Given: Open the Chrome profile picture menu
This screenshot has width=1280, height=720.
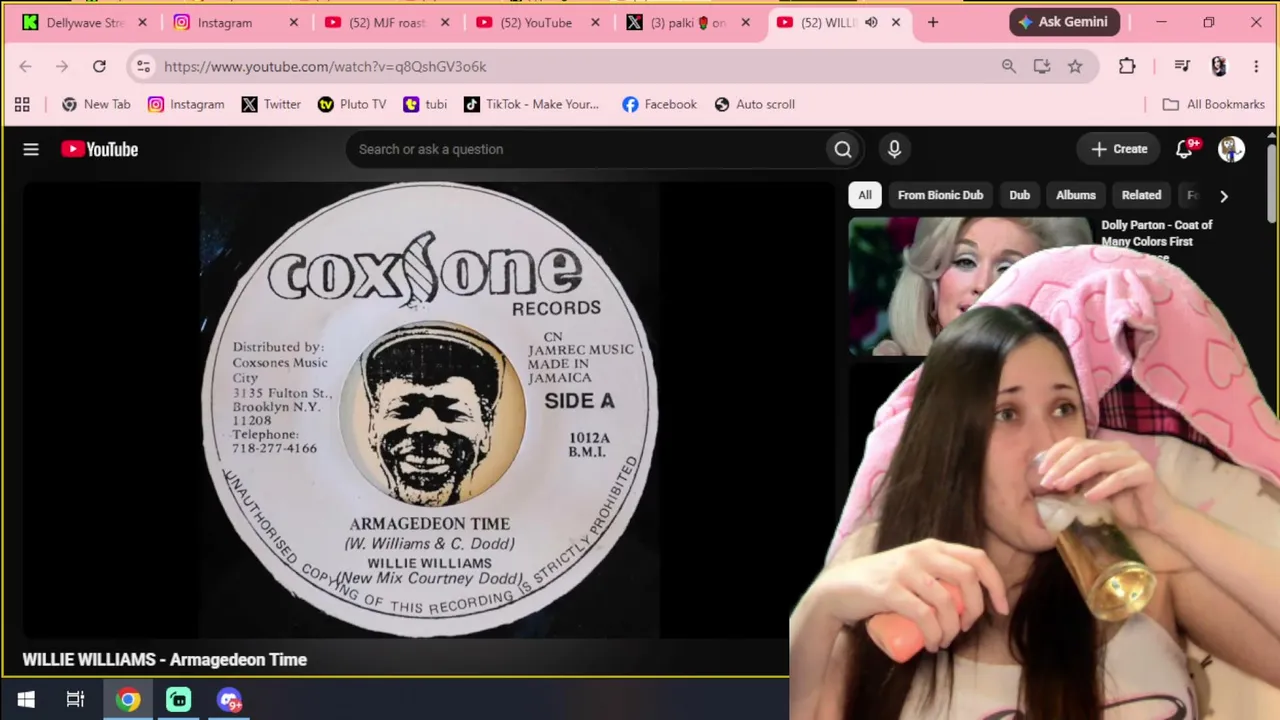Looking at the screenshot, I should [x=1218, y=66].
